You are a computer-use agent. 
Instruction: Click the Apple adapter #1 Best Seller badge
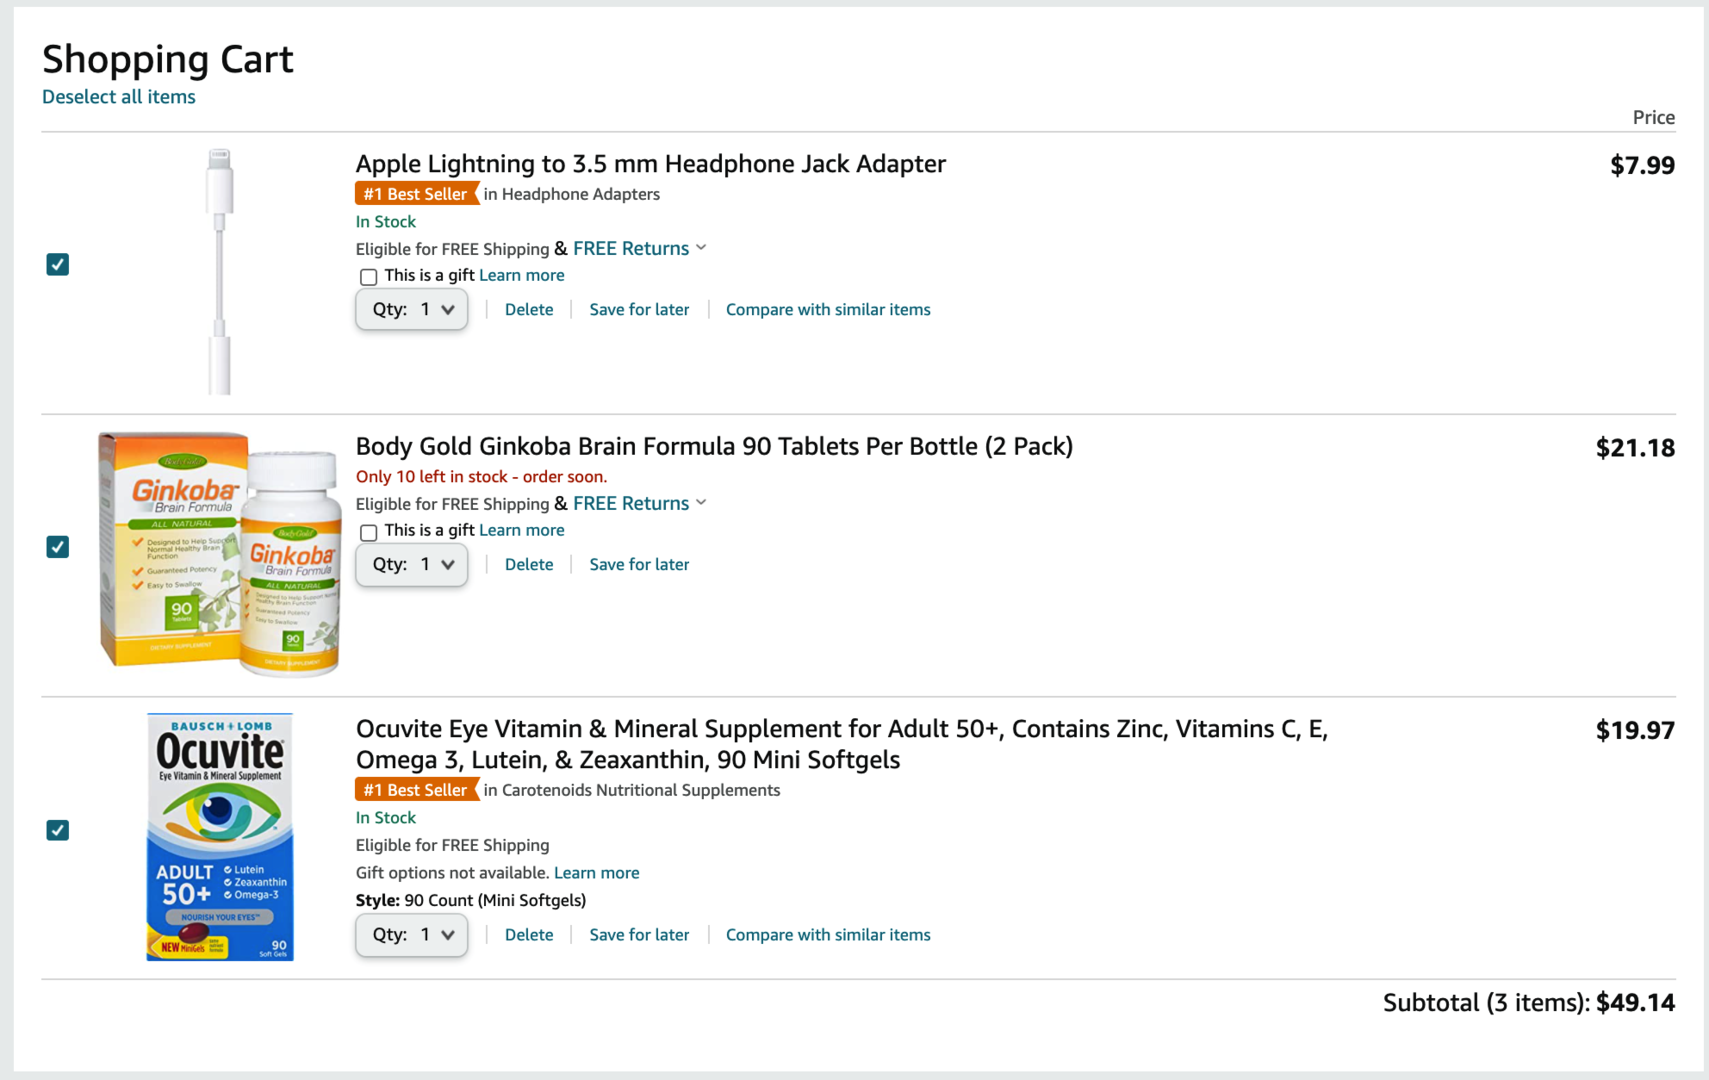pyautogui.click(x=416, y=194)
